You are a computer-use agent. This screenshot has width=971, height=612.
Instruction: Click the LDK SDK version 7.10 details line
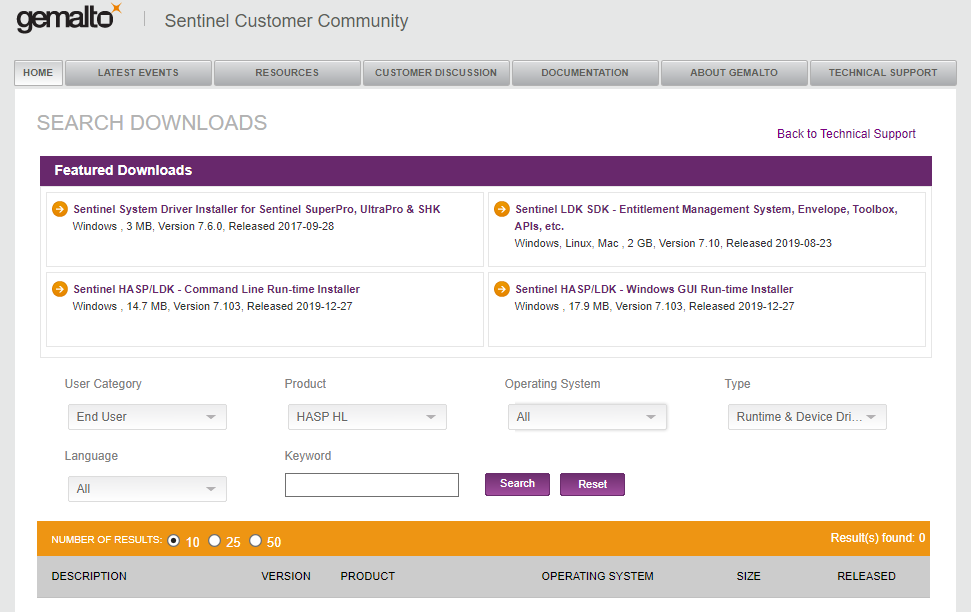673,243
